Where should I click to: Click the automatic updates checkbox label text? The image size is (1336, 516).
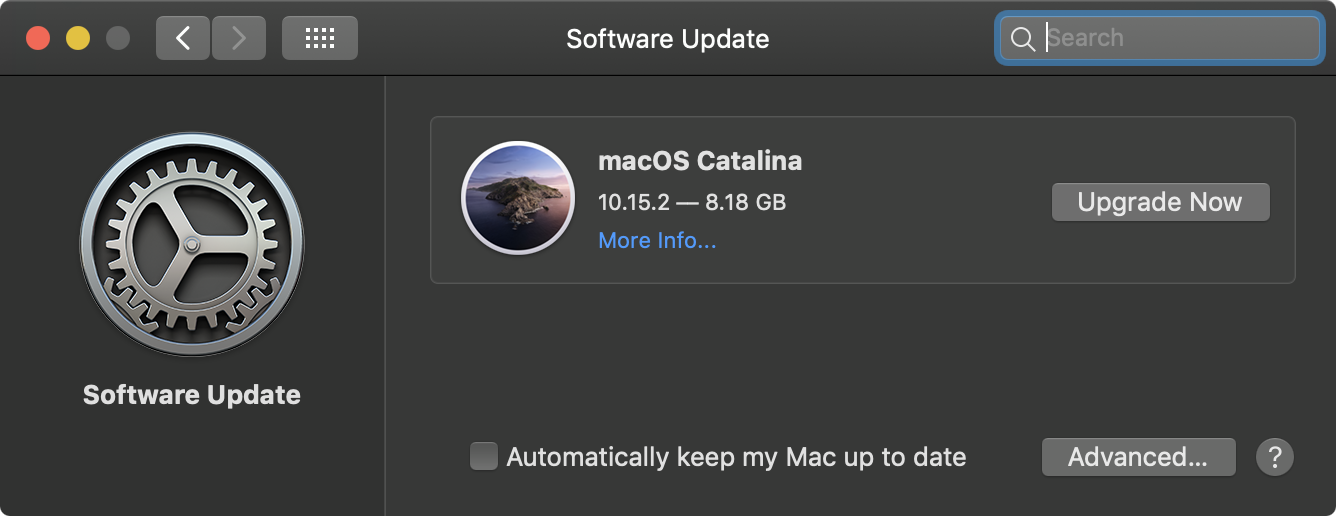pyautogui.click(x=736, y=457)
